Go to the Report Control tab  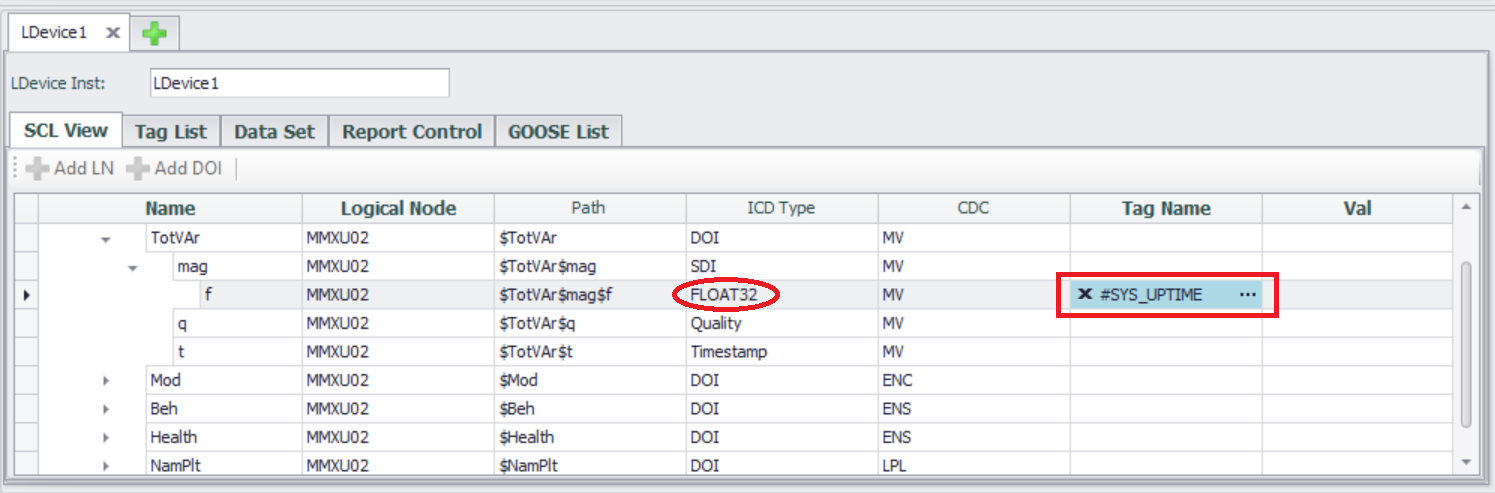(412, 131)
